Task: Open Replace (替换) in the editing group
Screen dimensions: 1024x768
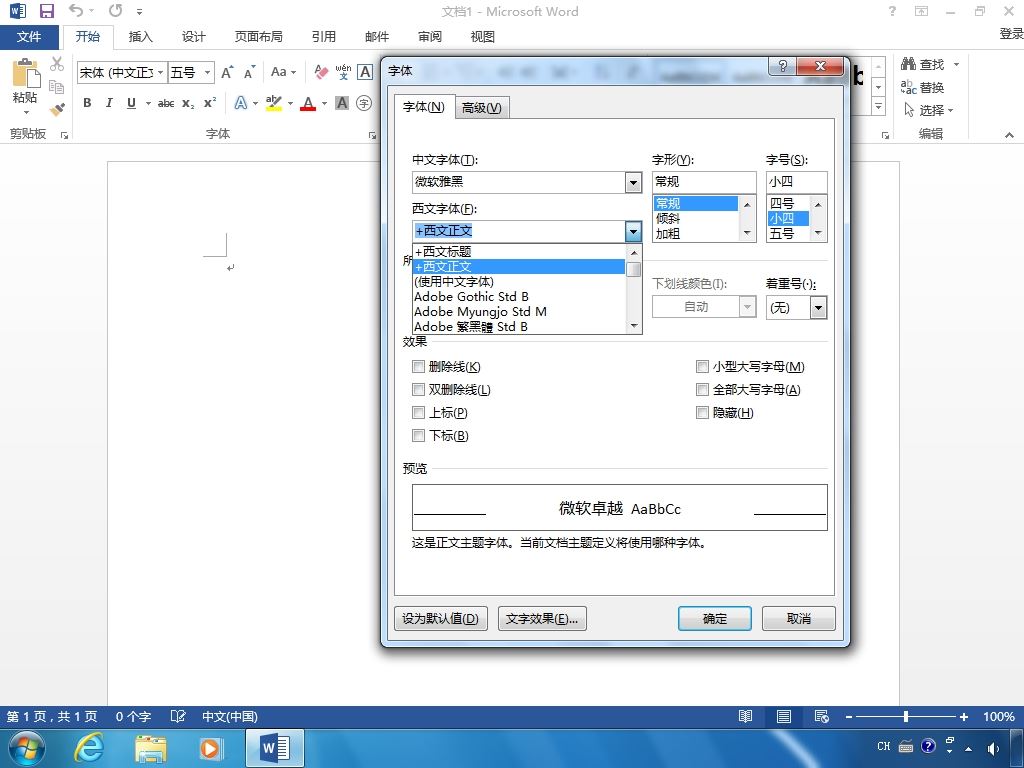Action: coord(923,87)
